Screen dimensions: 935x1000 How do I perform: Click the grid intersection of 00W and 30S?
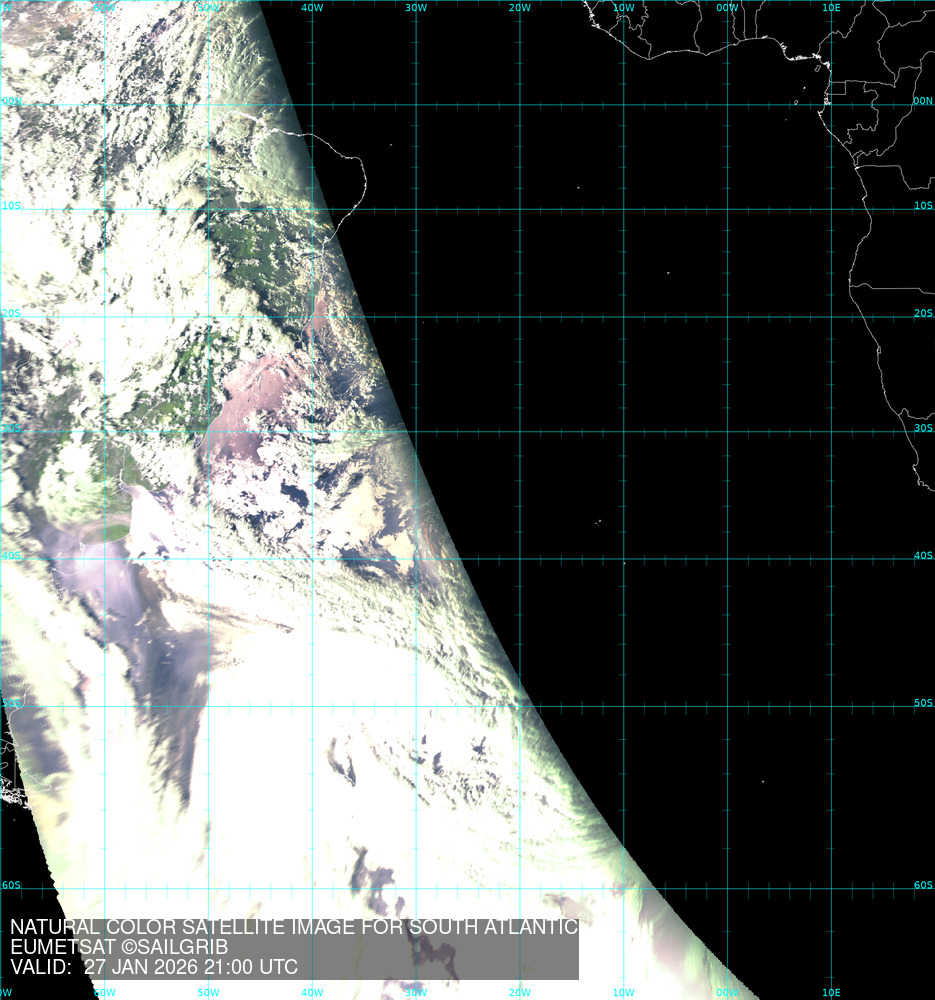pos(728,432)
